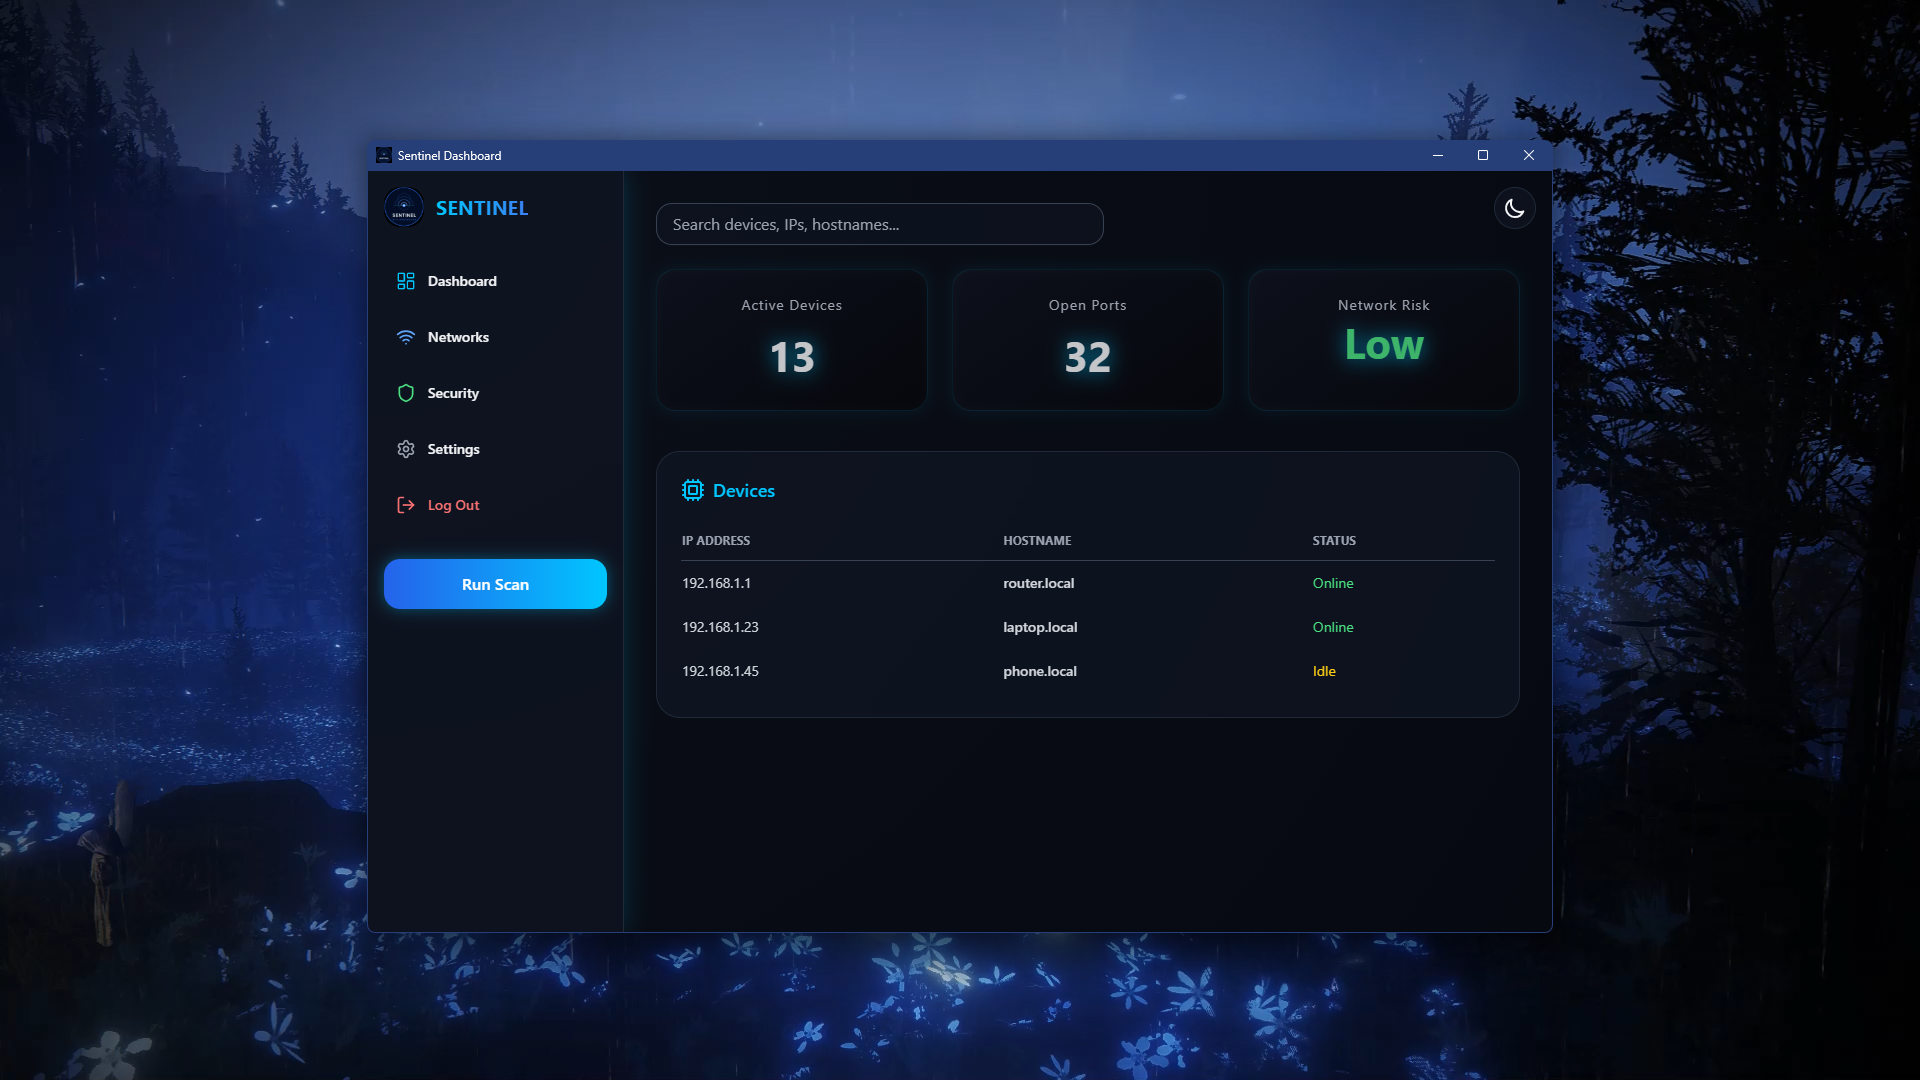Select the 192.168.1.23 laptop row
The image size is (1920, 1080).
720,627
